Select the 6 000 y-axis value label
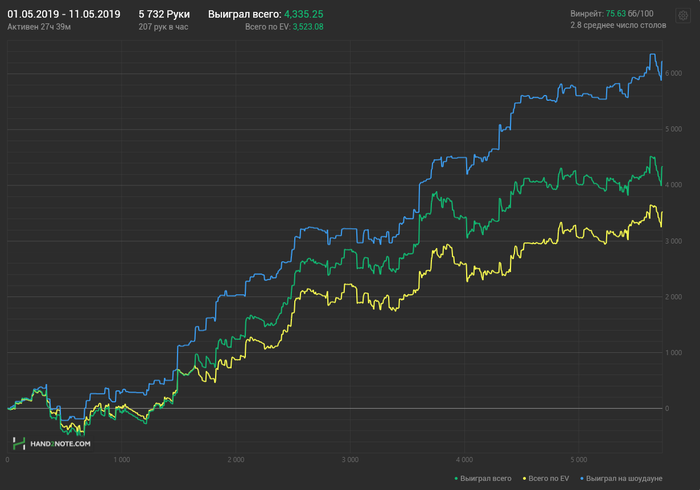The image size is (700, 490). click(674, 73)
